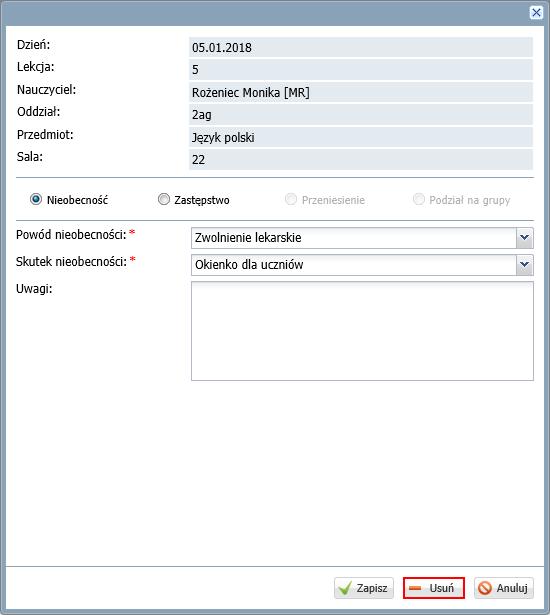Screen dimensions: 550x615
Task: Click the Sala value 22
Action: [x=198, y=160]
